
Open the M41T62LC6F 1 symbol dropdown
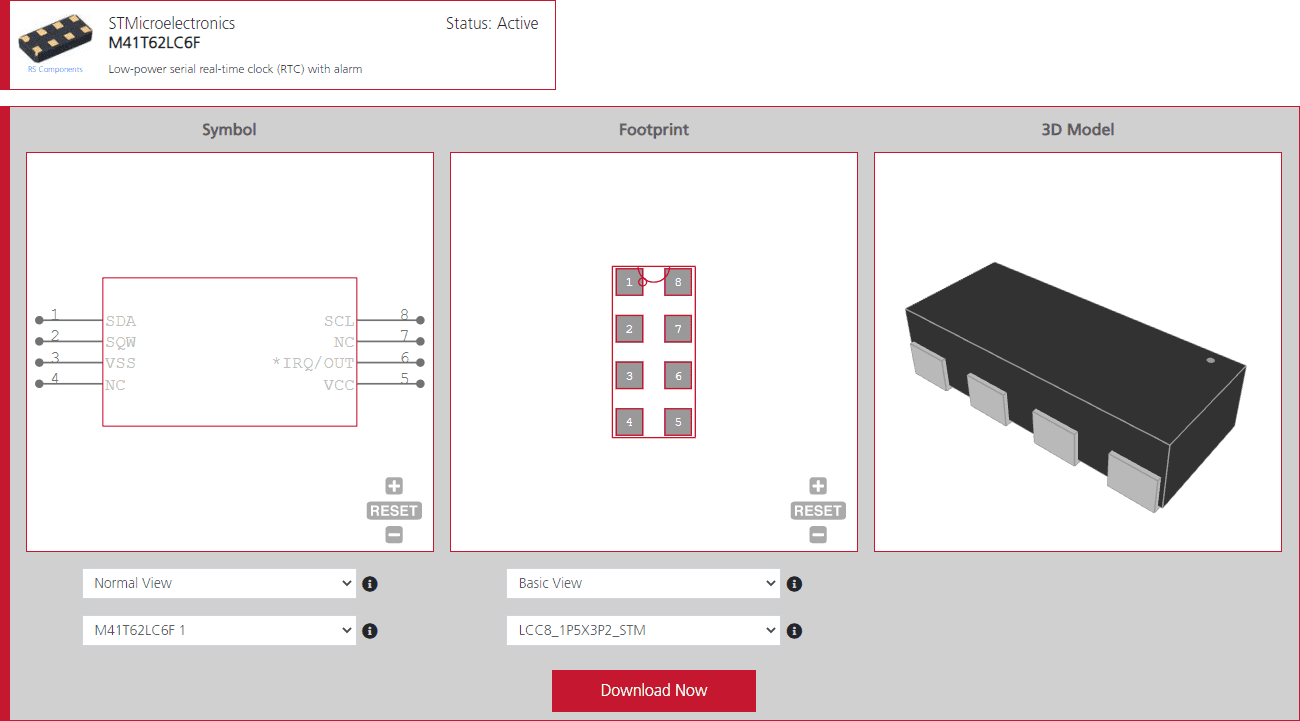click(219, 631)
